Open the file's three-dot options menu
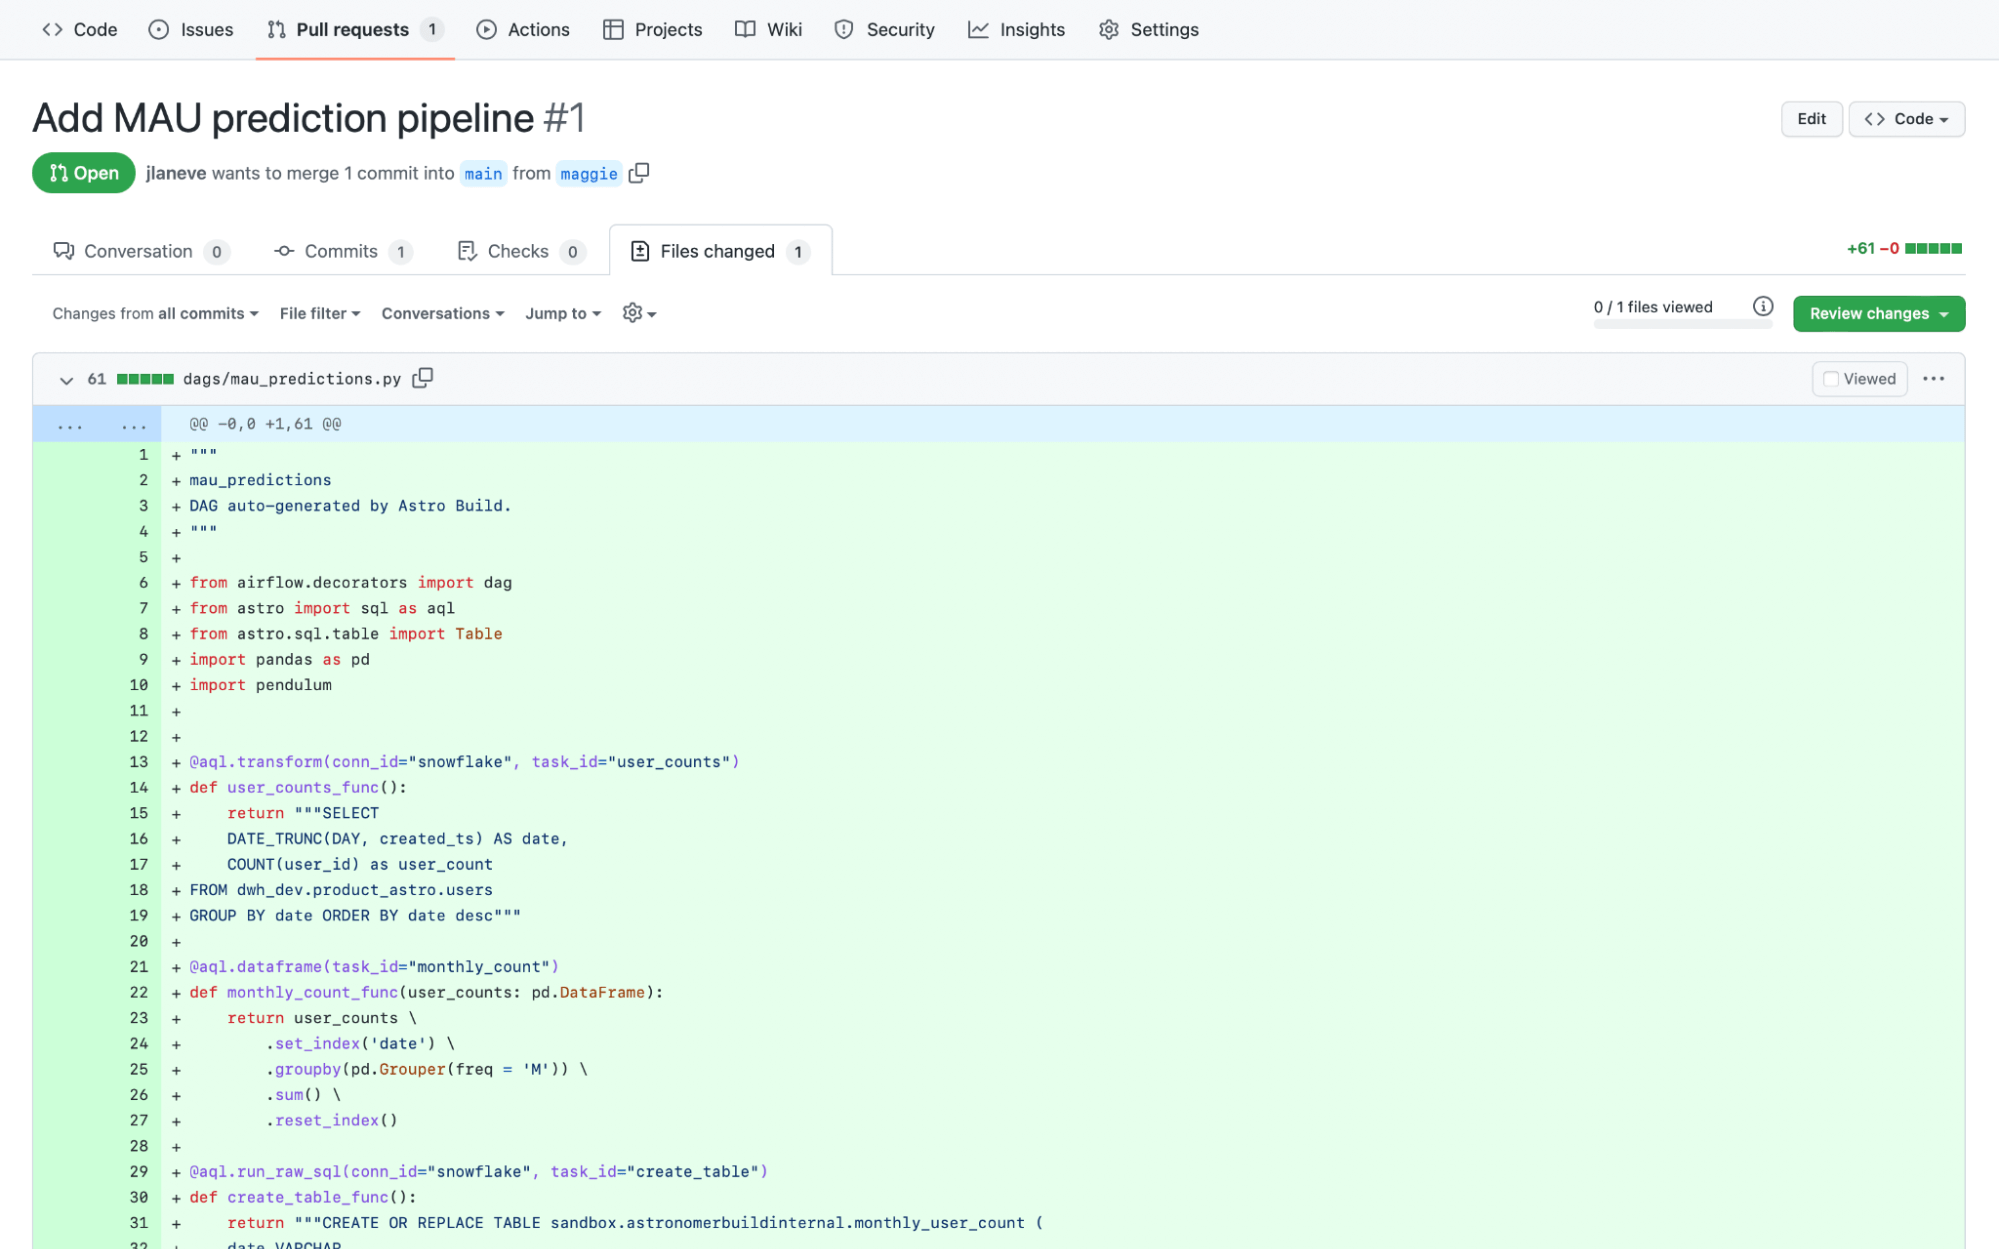 pos(1933,378)
